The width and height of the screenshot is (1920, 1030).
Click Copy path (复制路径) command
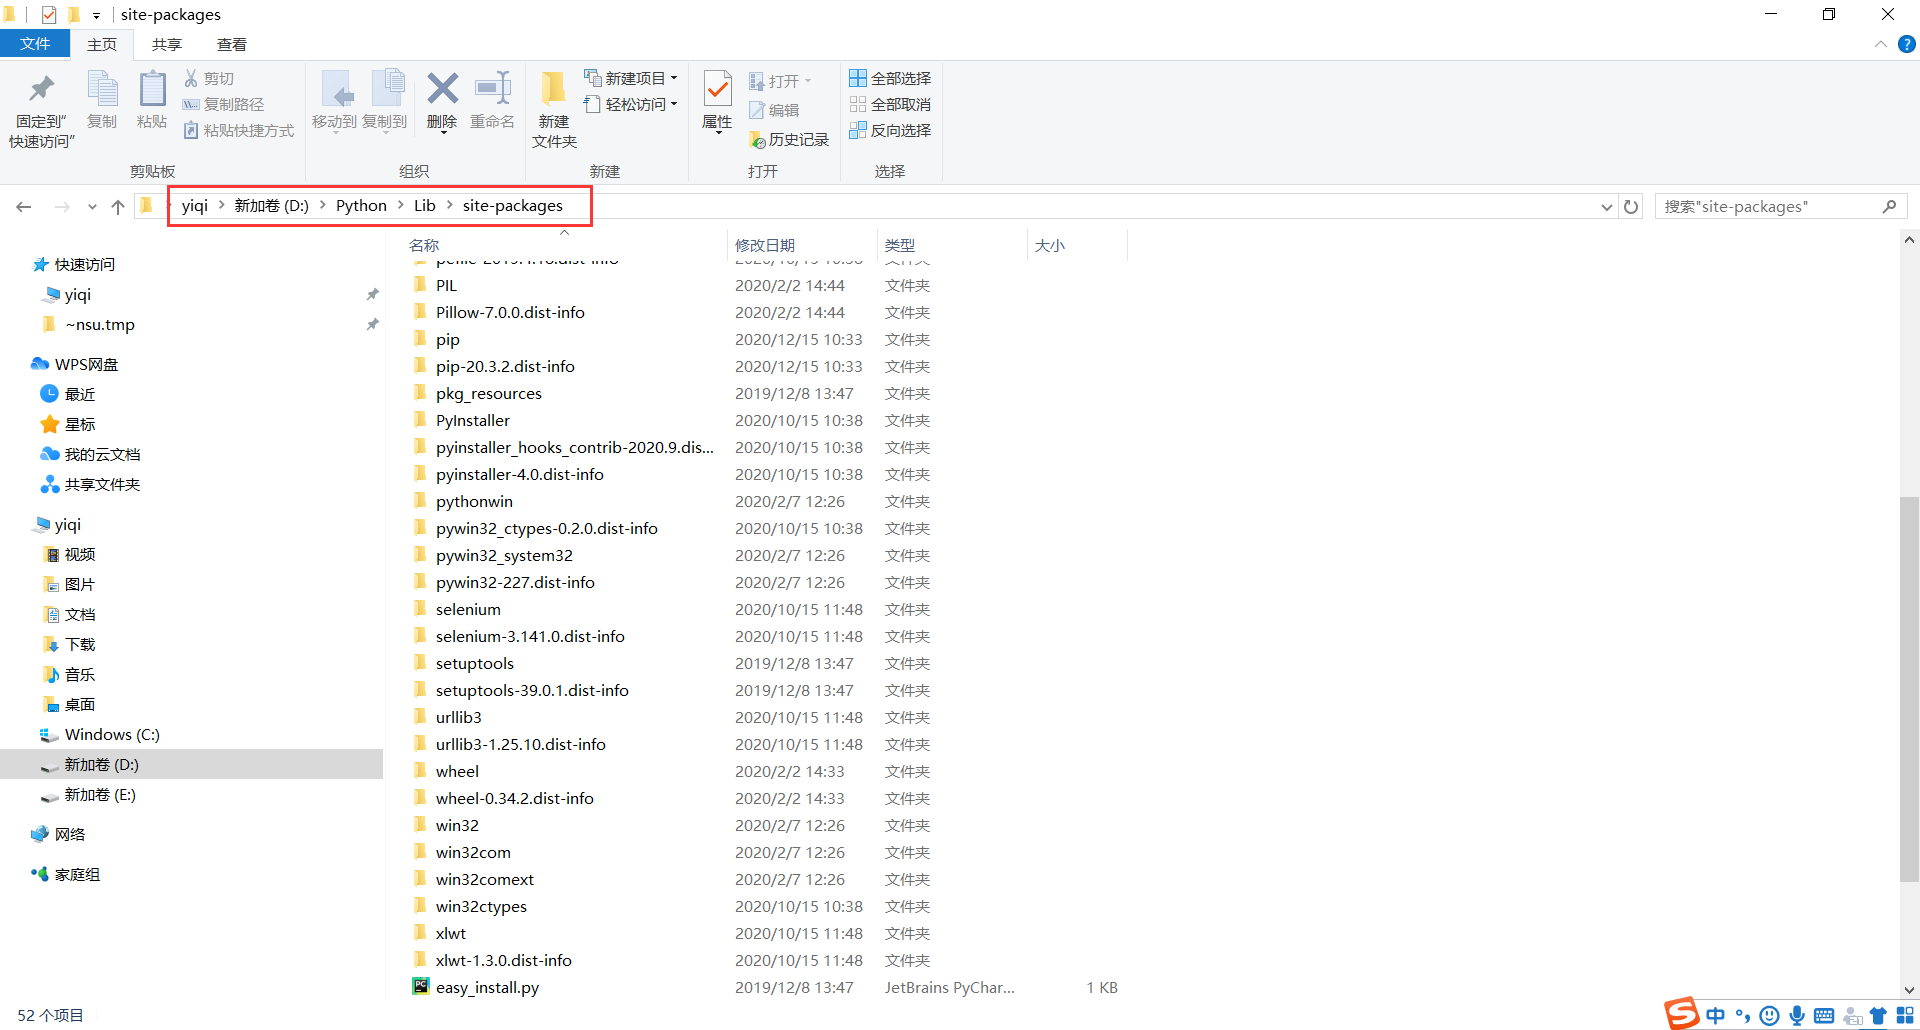point(224,104)
